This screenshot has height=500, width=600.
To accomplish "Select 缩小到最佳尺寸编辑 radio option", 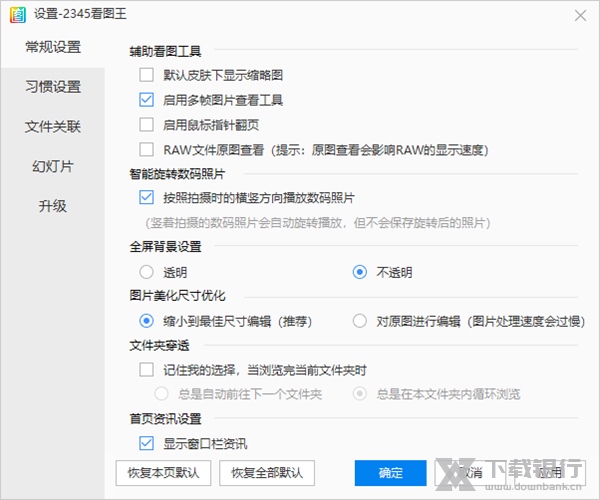I will point(147,321).
